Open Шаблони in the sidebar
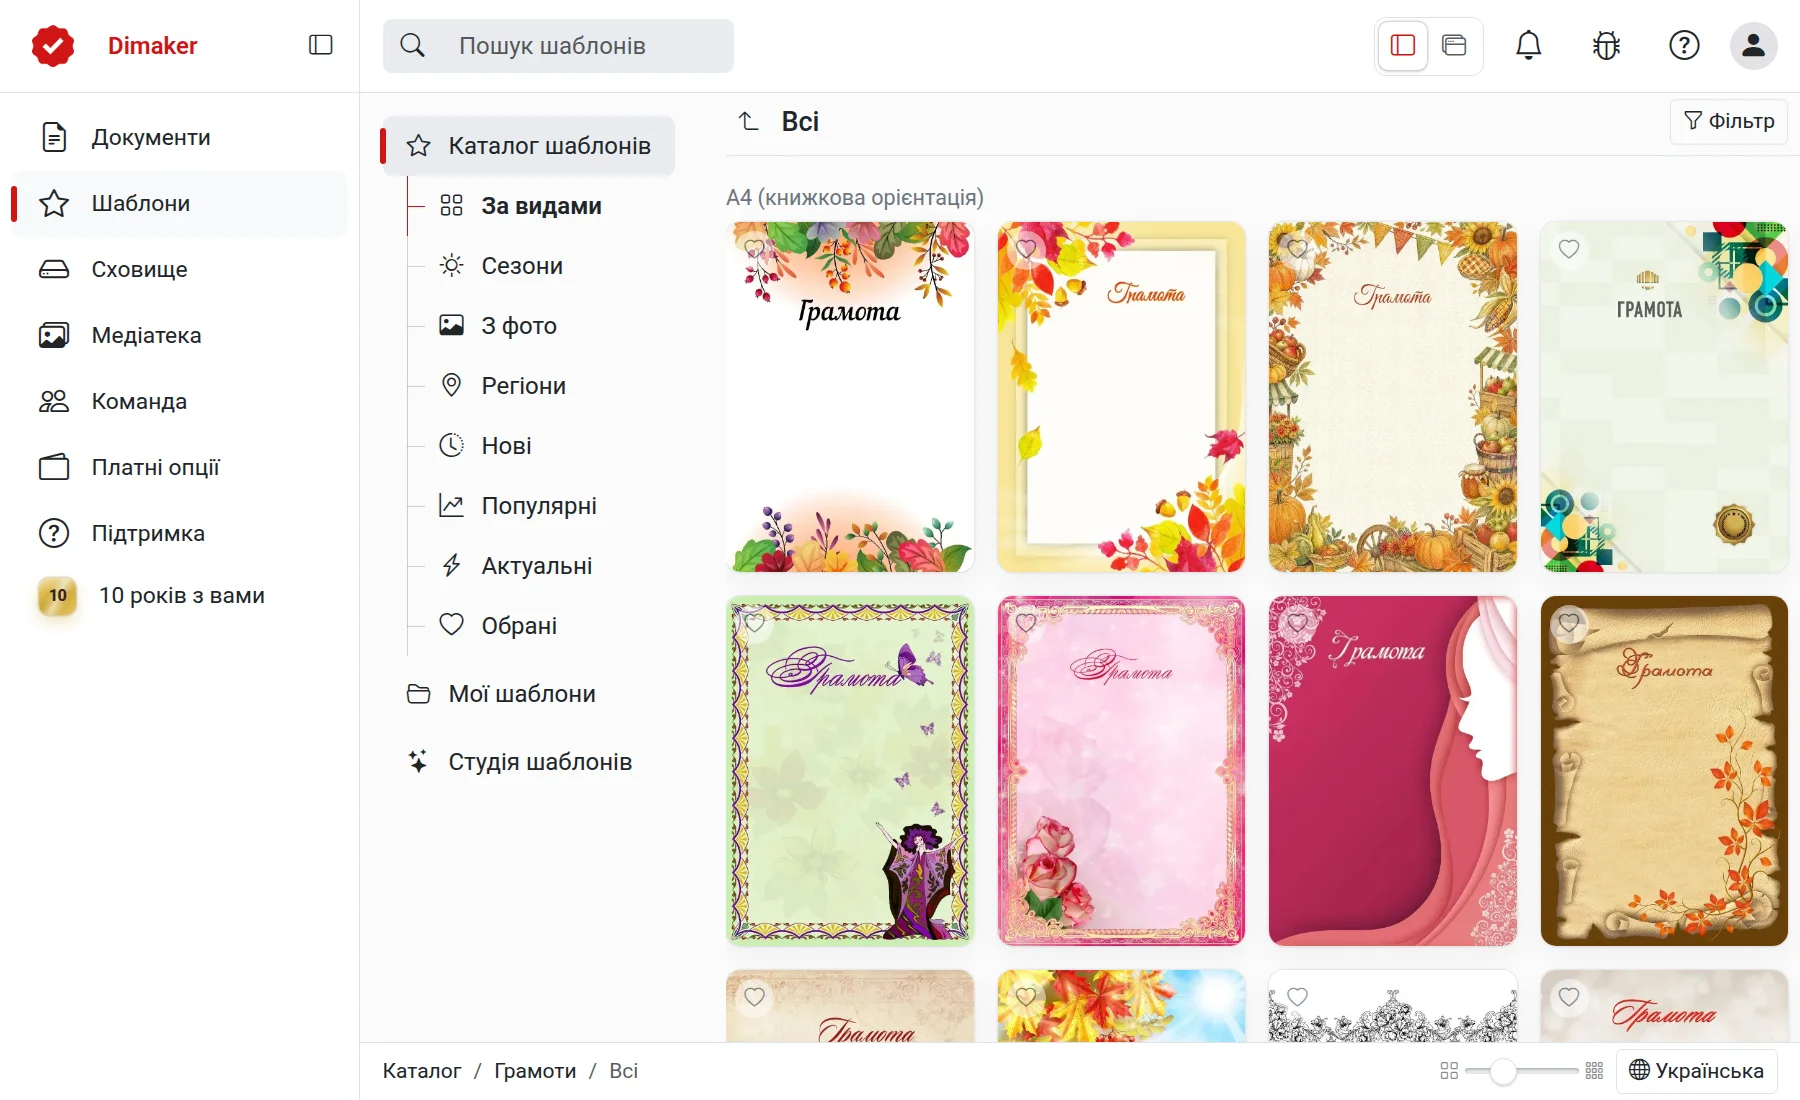Image resolution: width=1800 pixels, height=1100 pixels. pyautogui.click(x=180, y=203)
